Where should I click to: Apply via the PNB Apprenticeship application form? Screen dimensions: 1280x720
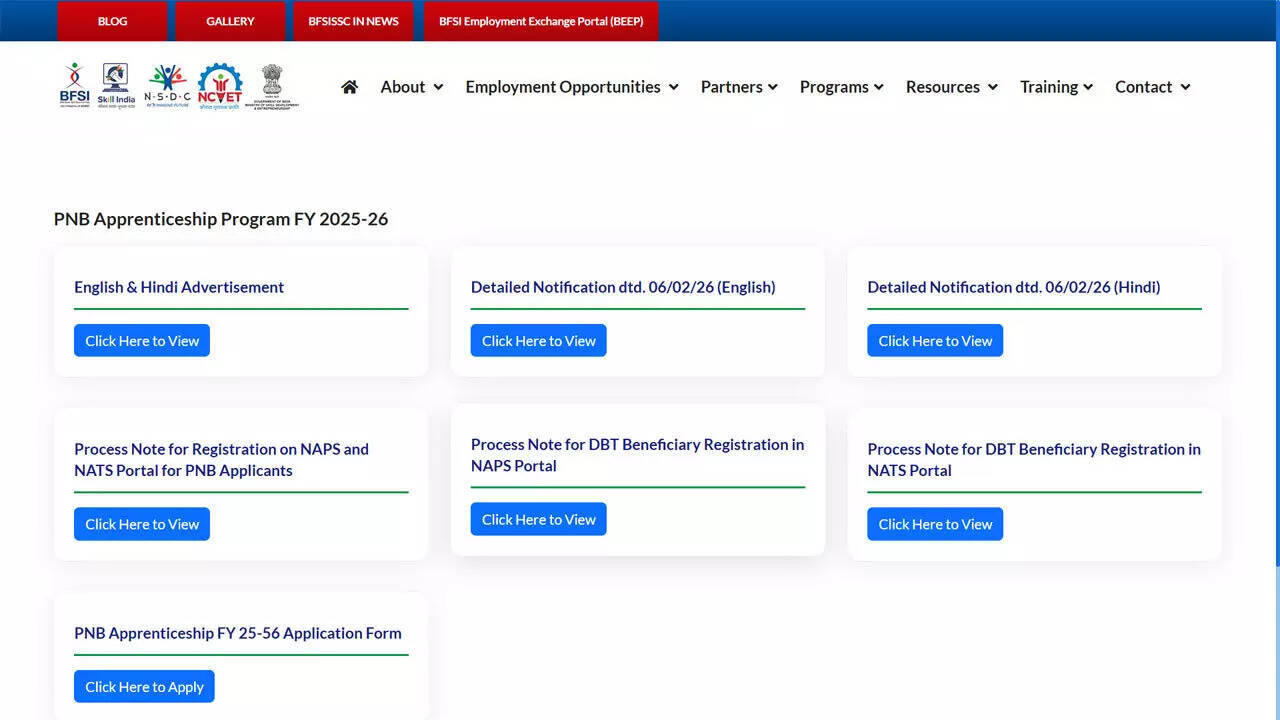click(143, 686)
